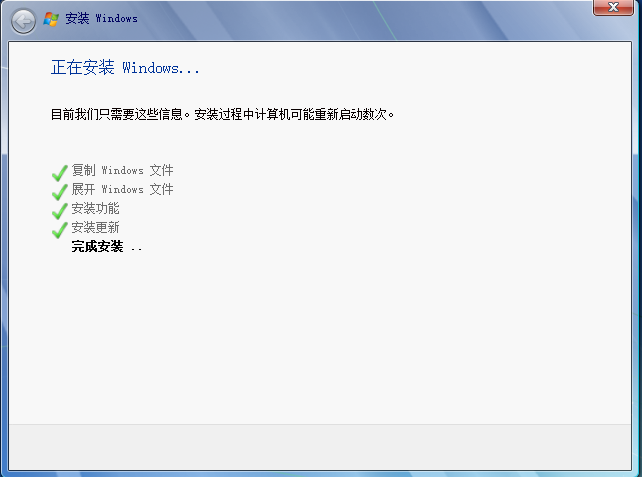Select the 安装功能 step text

(95, 208)
